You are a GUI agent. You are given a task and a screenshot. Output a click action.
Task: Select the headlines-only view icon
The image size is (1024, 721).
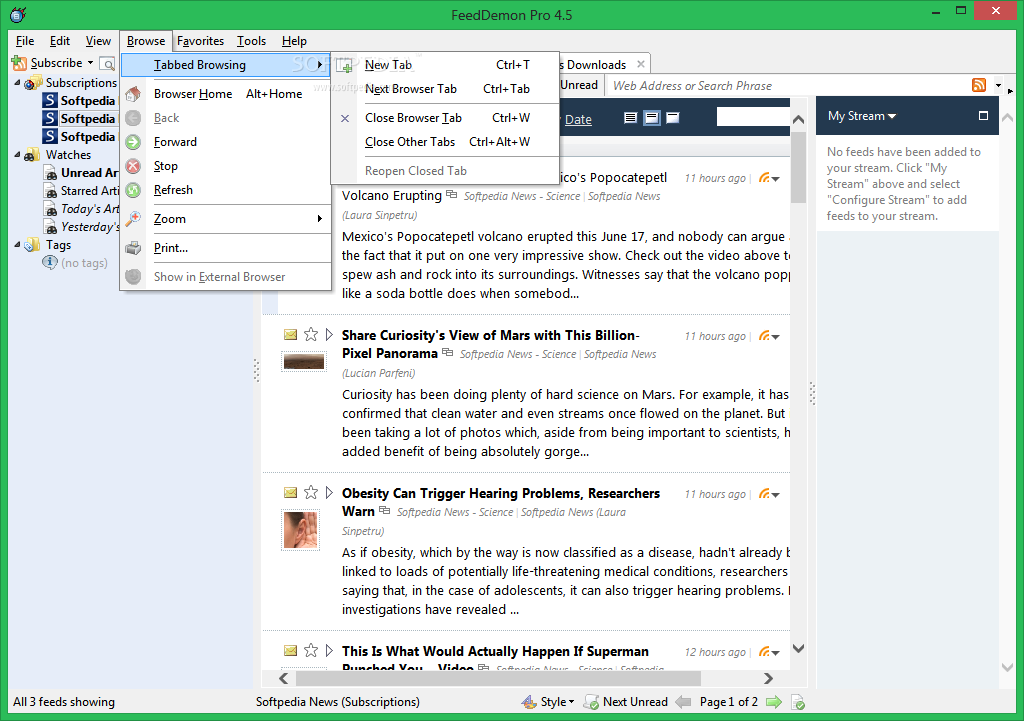point(673,118)
